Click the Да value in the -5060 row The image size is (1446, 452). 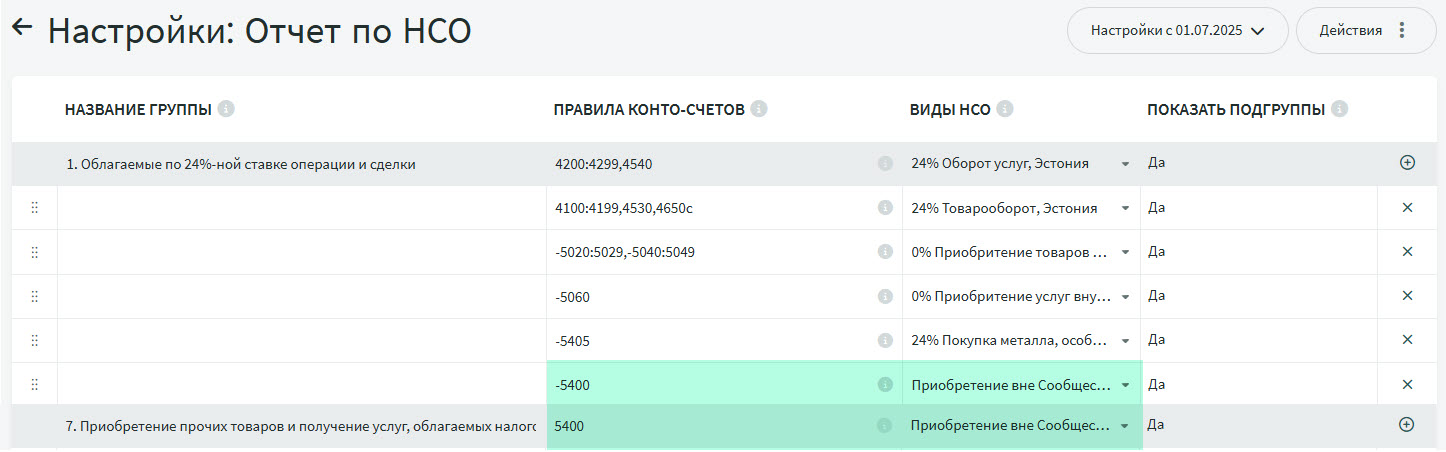[1157, 296]
